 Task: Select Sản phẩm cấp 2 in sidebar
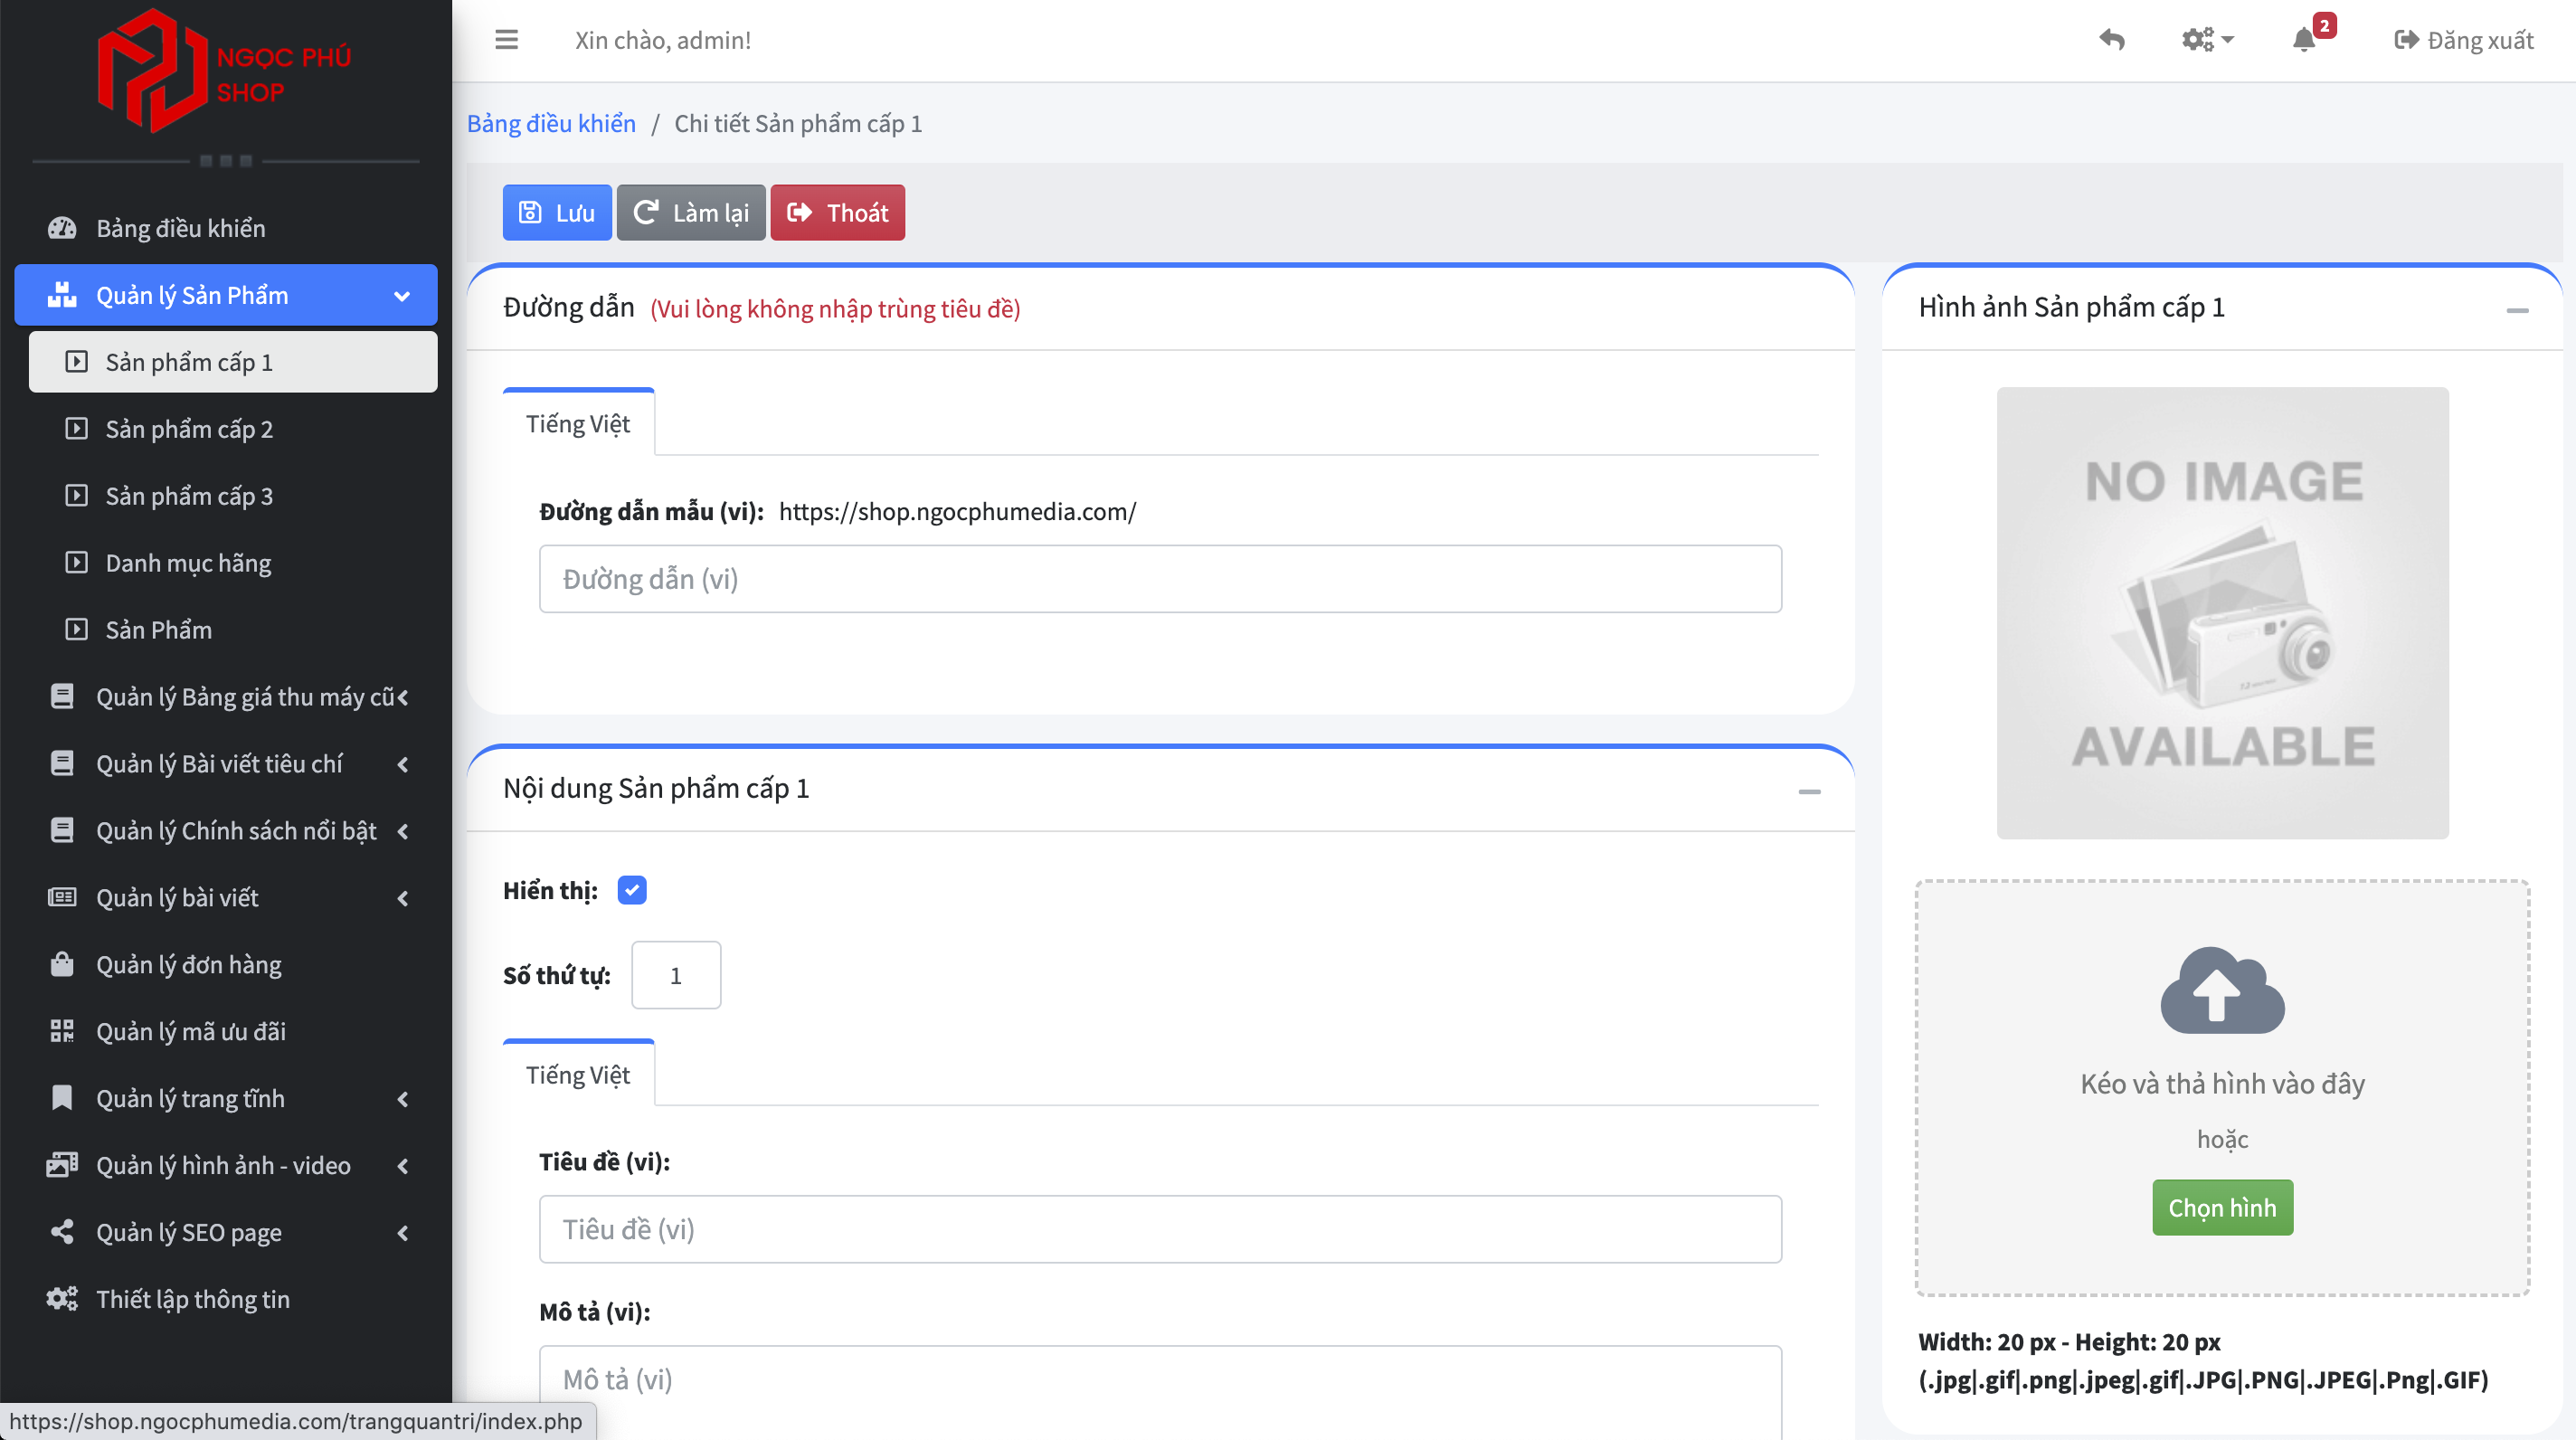[189, 429]
